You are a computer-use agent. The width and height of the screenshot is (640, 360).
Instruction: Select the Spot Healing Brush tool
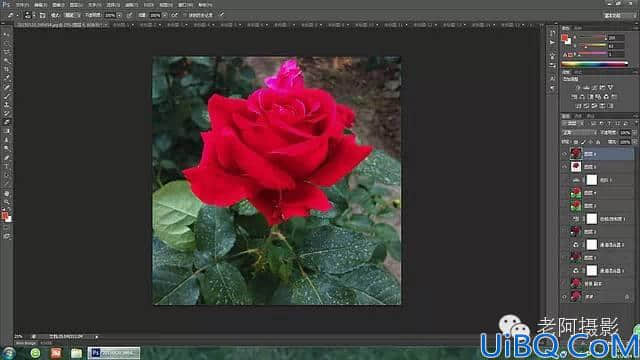click(x=7, y=87)
